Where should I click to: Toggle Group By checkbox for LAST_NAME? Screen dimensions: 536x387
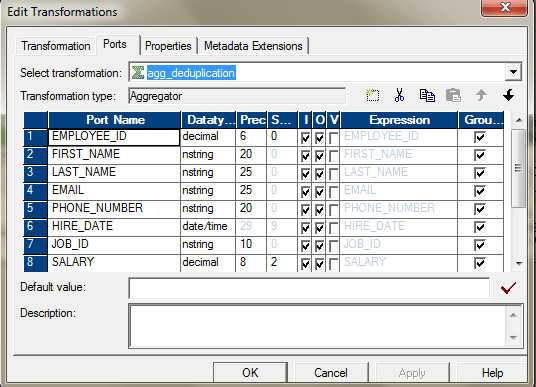[480, 173]
